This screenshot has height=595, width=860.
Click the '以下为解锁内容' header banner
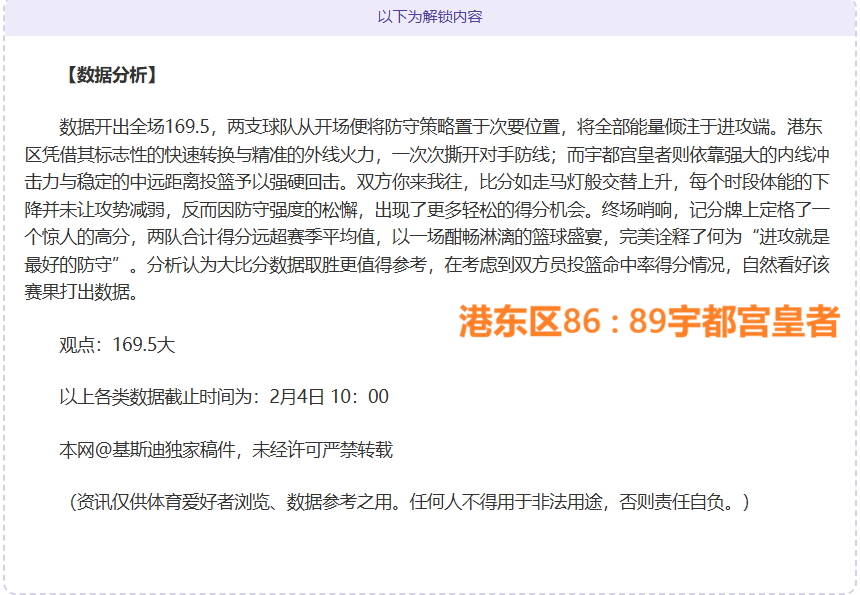(430, 17)
